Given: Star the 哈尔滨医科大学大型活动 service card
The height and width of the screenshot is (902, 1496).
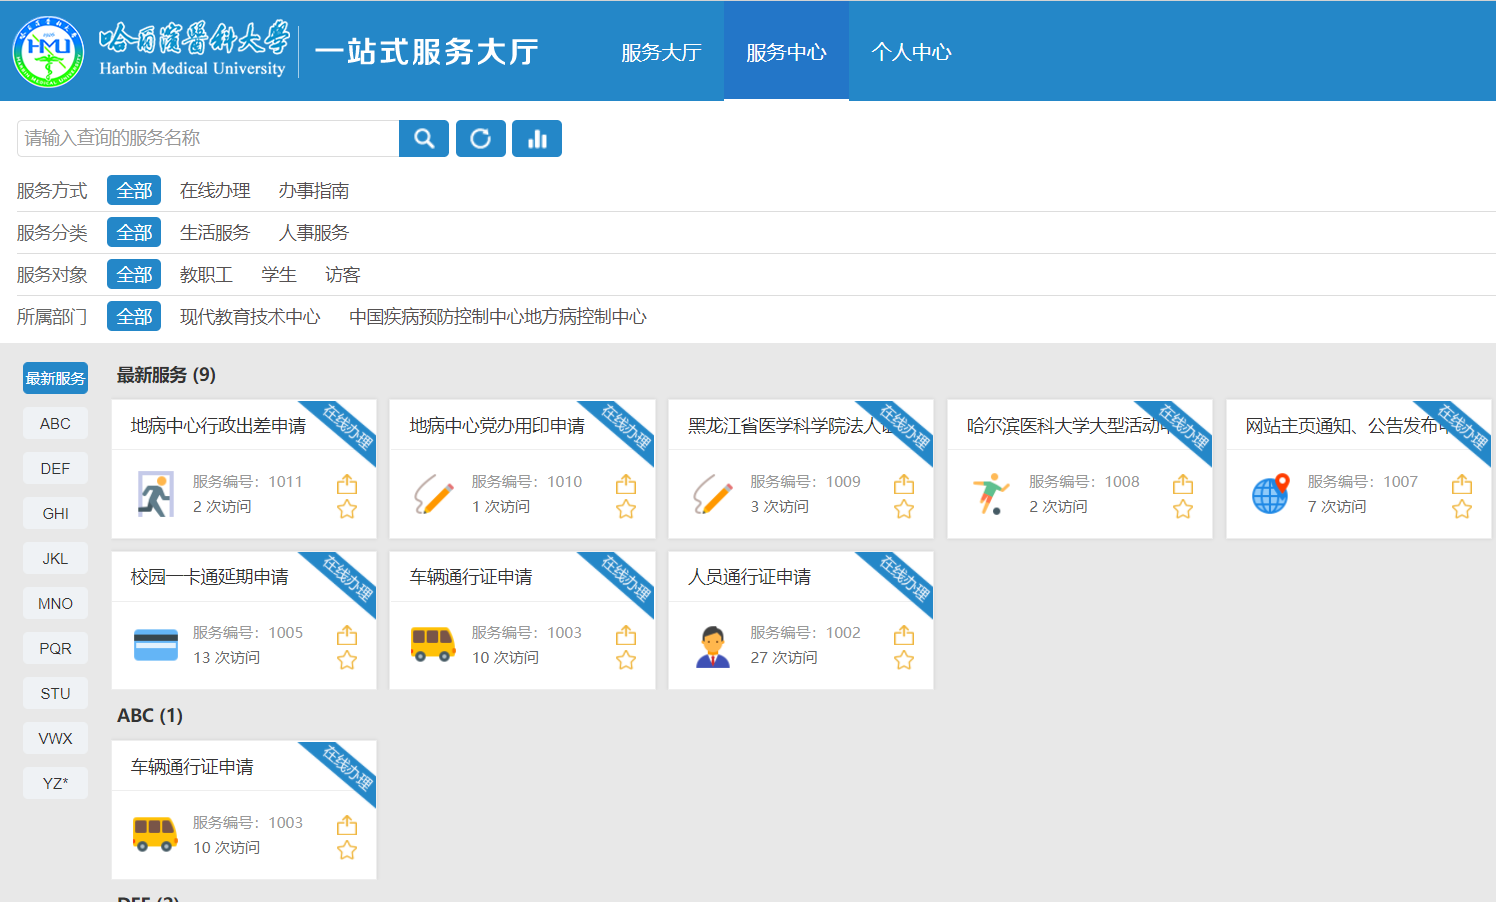Looking at the screenshot, I should tap(1183, 509).
